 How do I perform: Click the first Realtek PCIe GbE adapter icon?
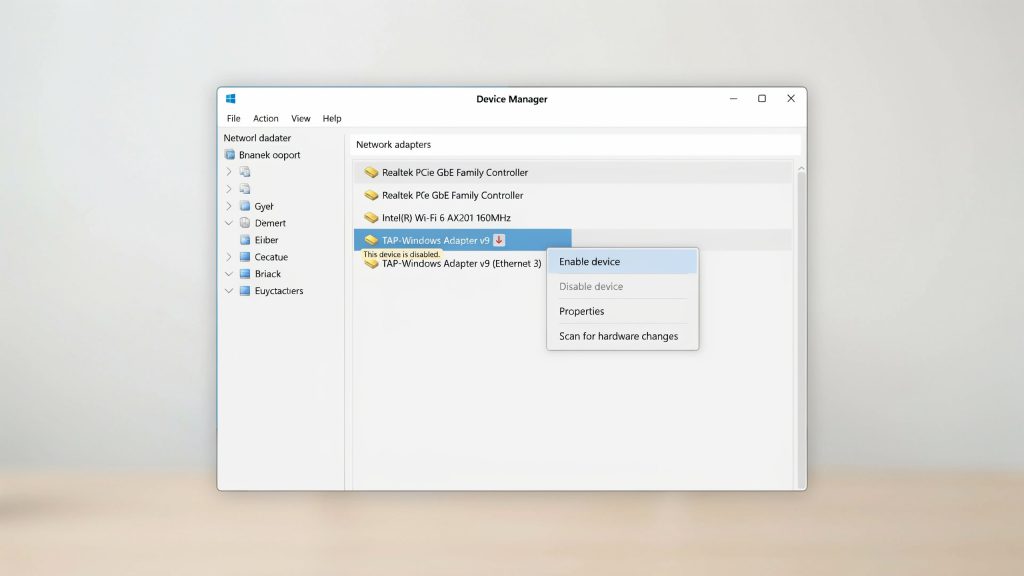(x=371, y=172)
